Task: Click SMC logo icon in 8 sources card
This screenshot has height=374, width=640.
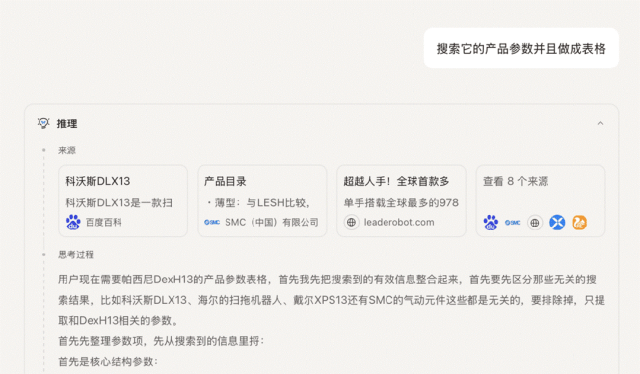Action: click(513, 223)
